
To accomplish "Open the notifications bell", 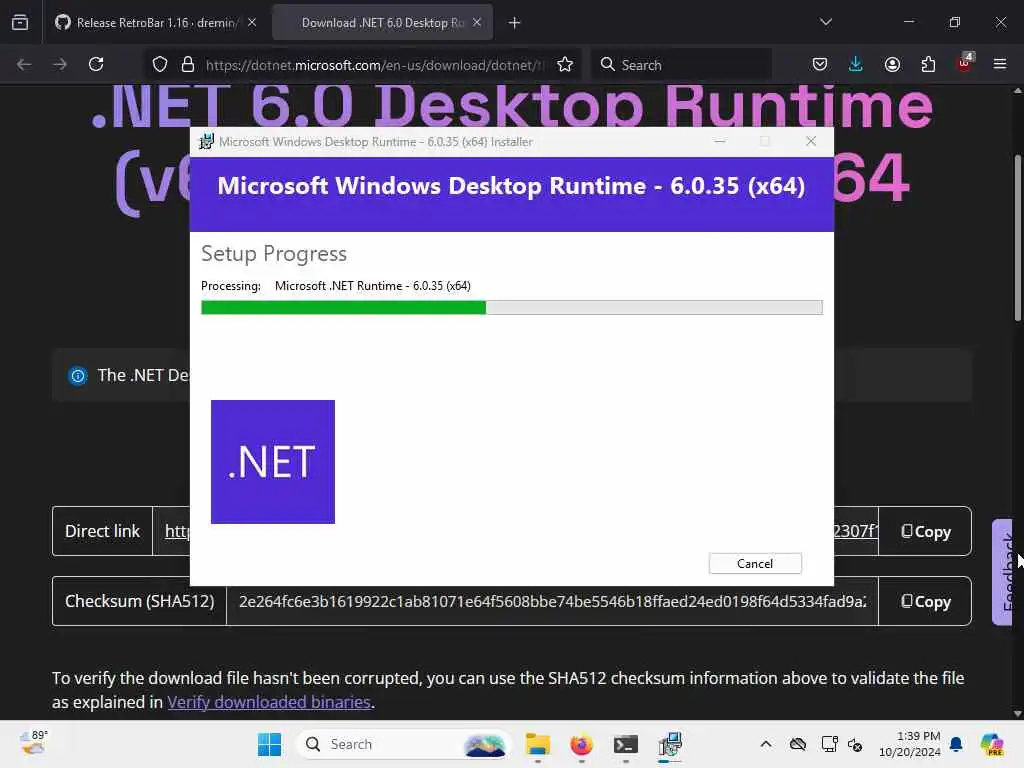I will click(956, 744).
